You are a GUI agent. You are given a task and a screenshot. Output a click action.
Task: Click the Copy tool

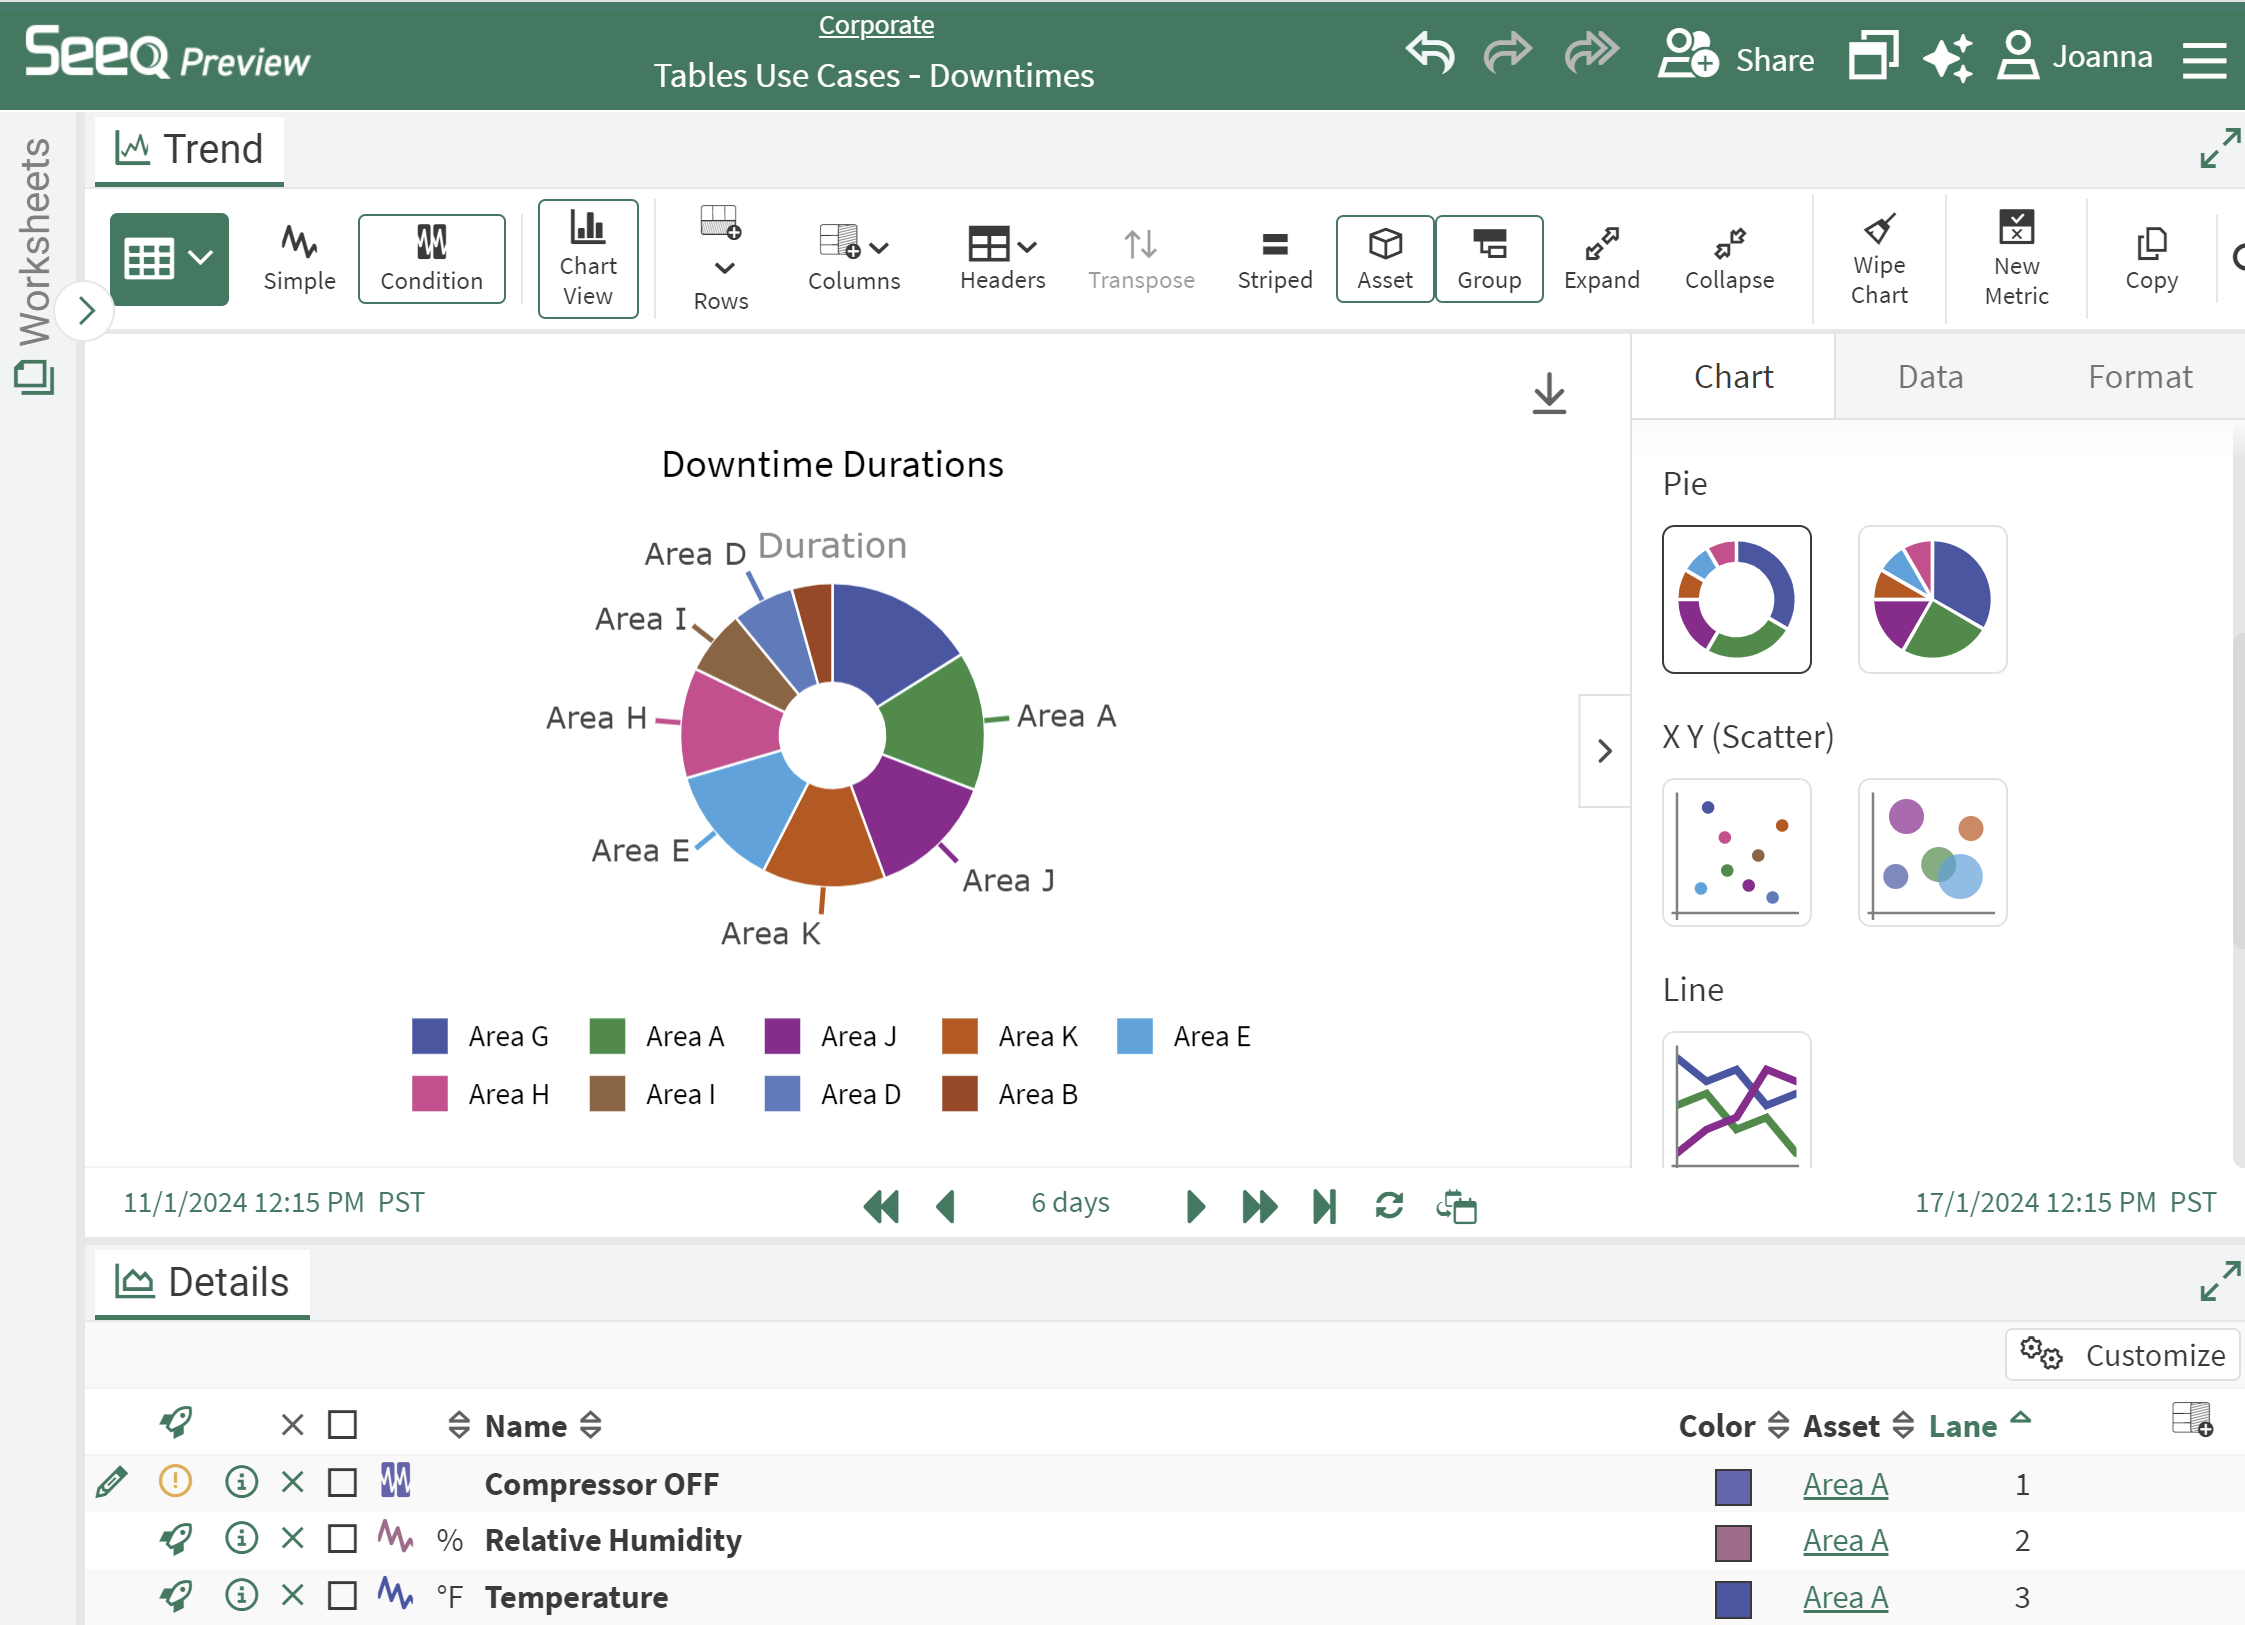point(2151,259)
